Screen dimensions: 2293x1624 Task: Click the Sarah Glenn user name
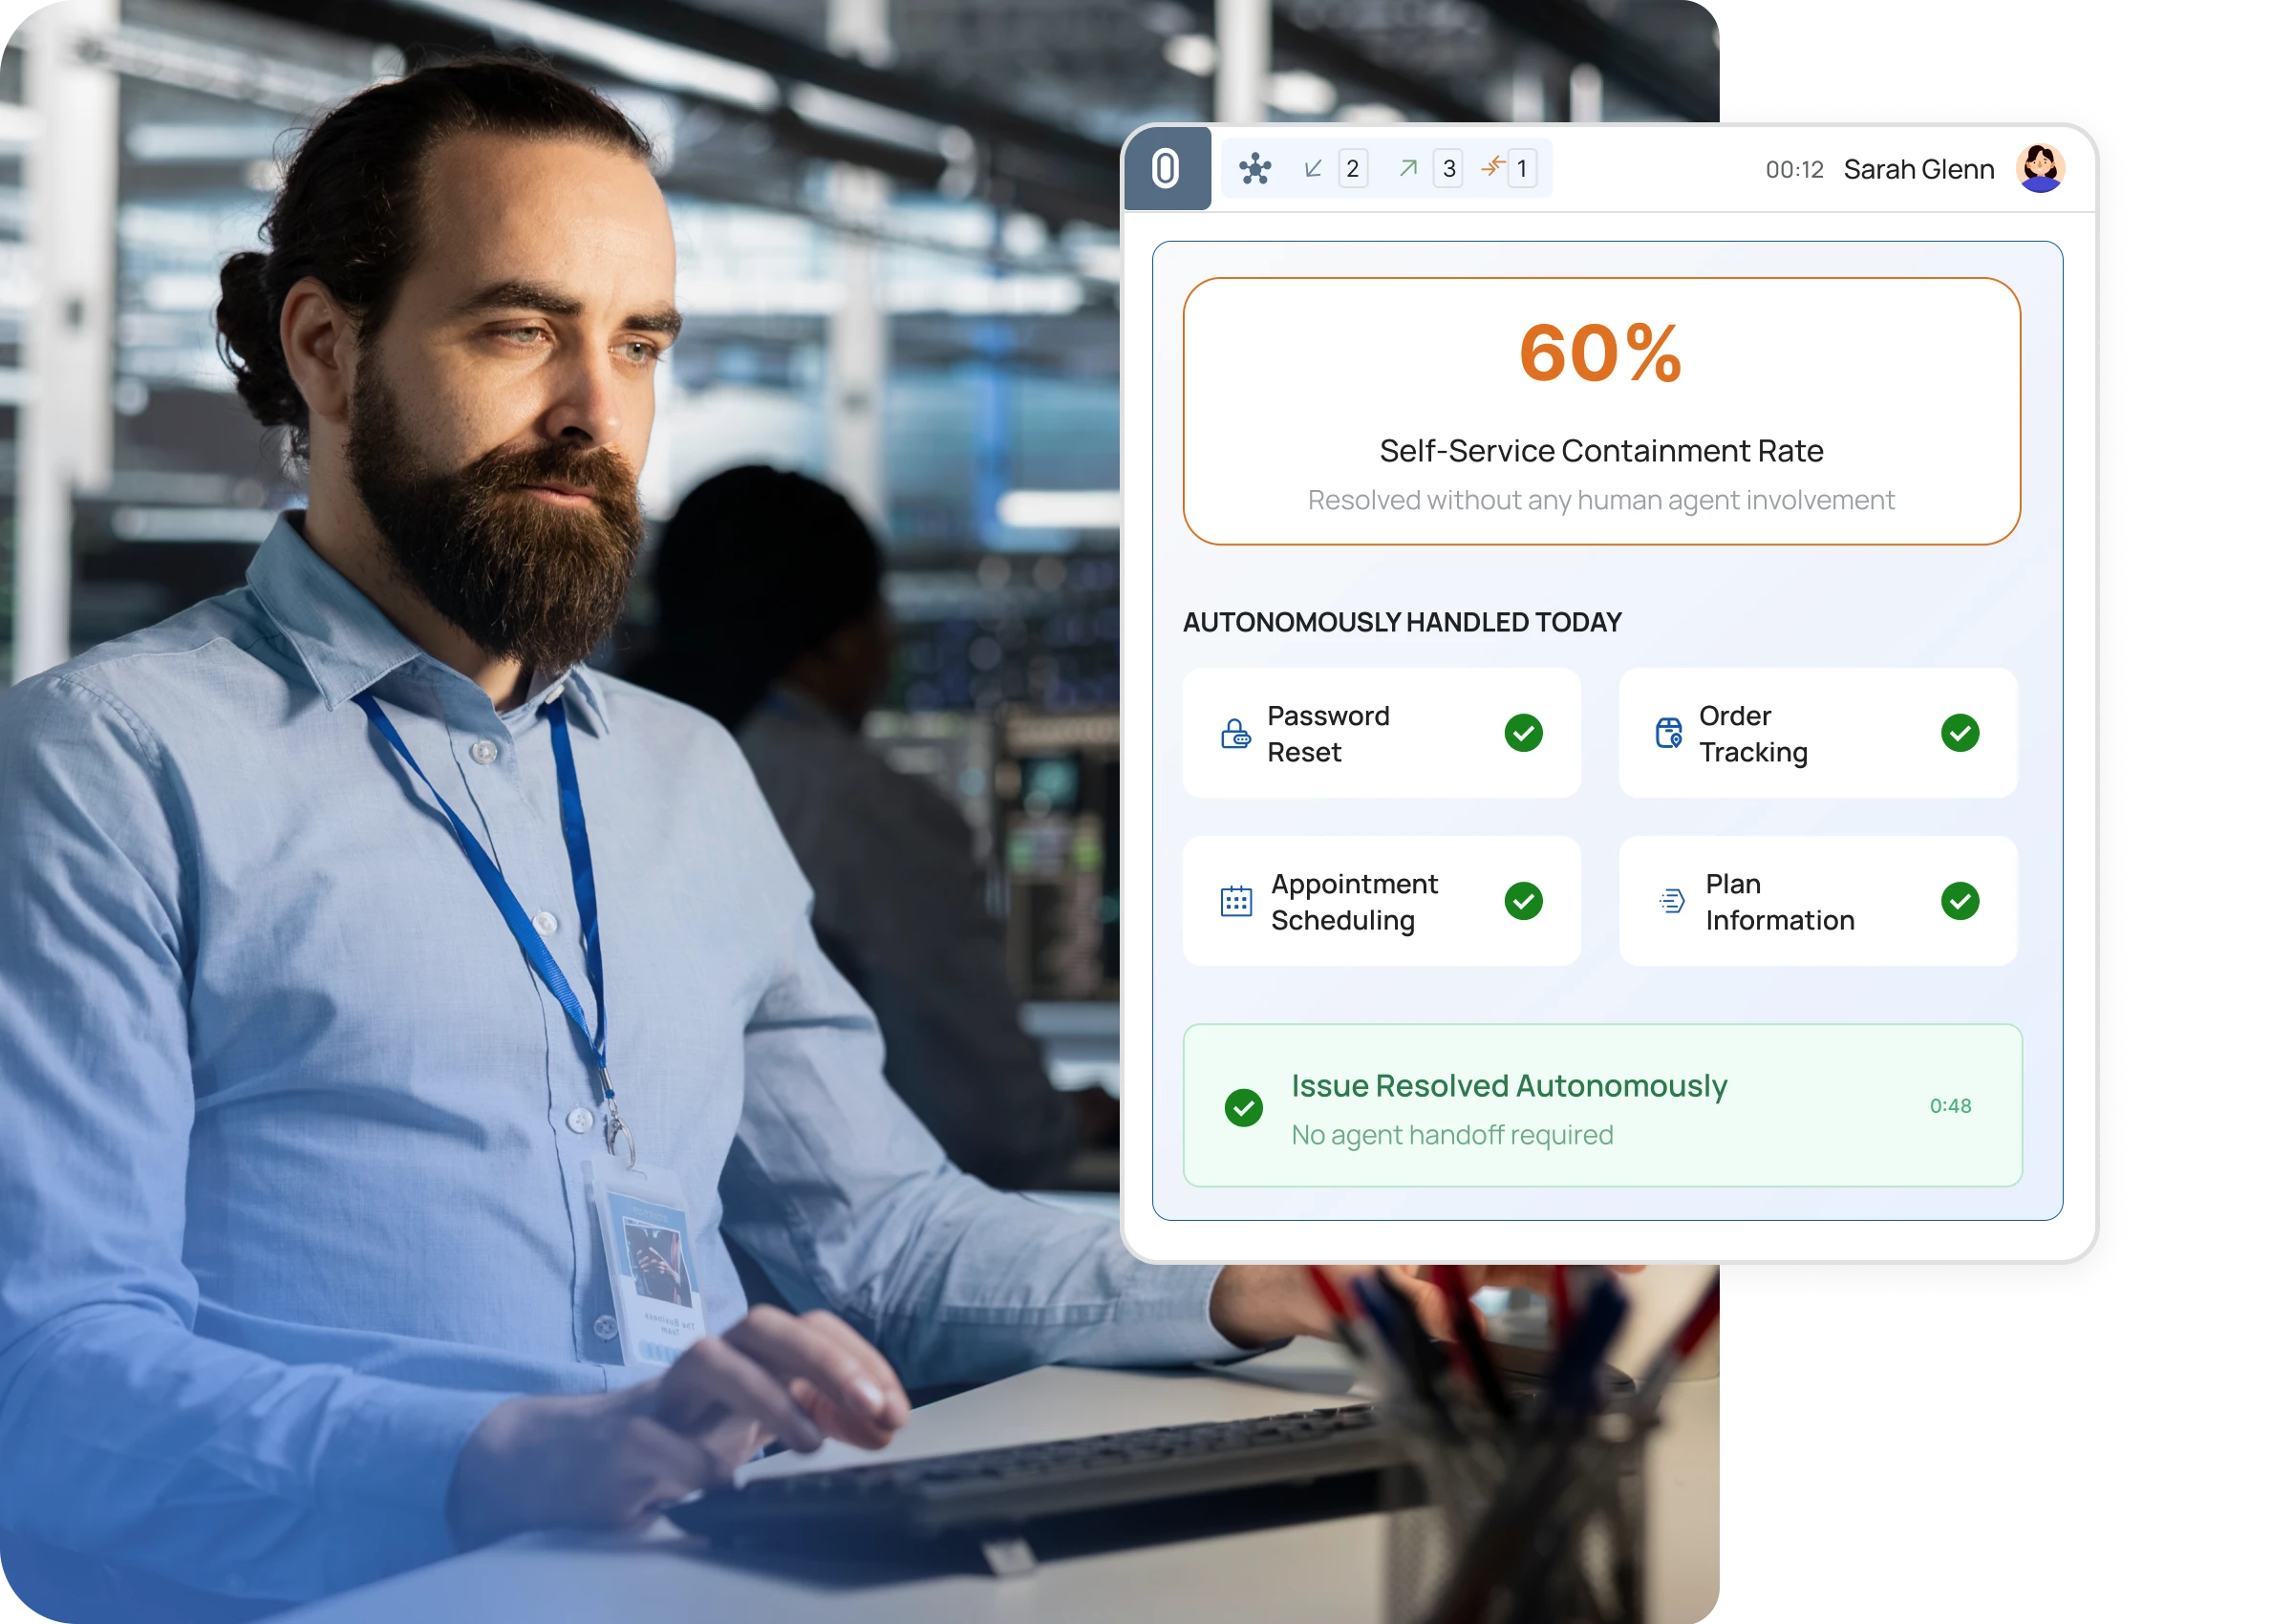[1918, 169]
